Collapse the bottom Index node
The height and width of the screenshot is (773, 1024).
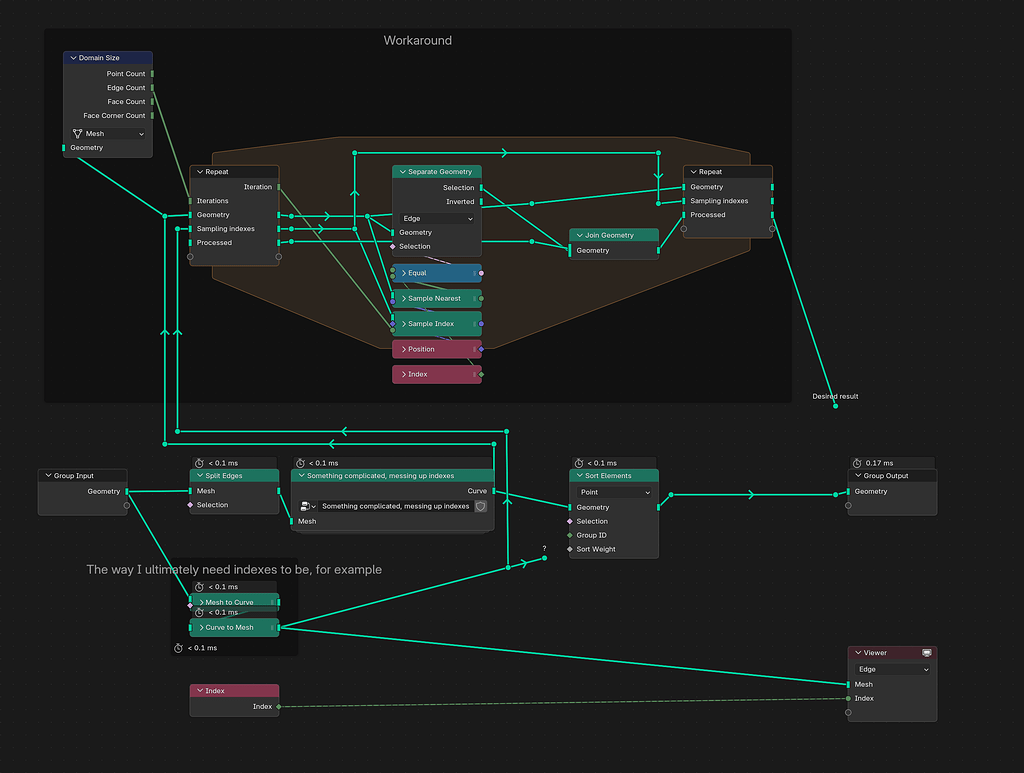coord(200,691)
